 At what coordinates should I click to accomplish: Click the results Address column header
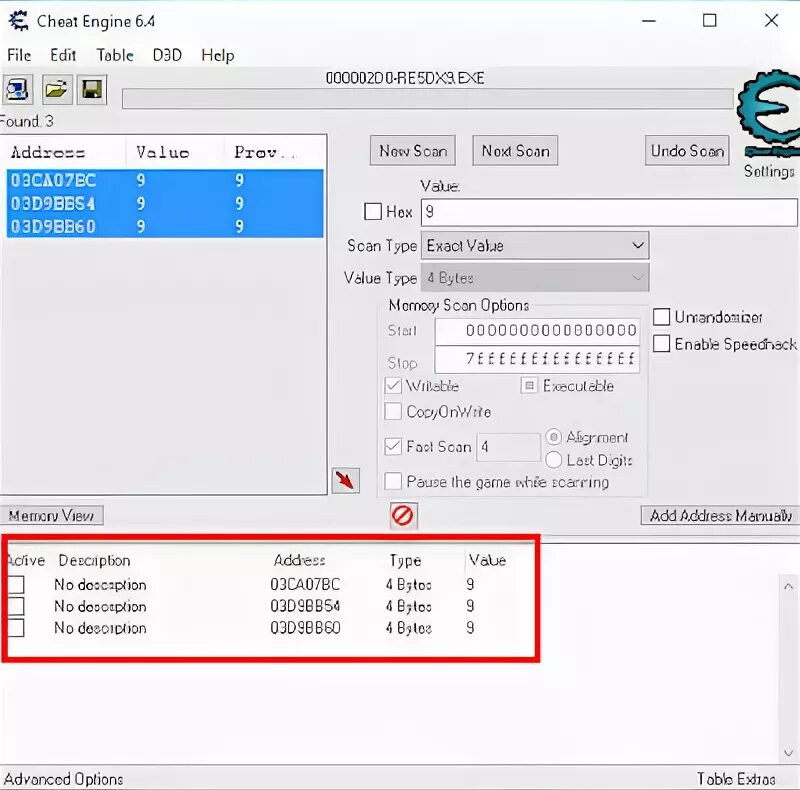[64, 152]
